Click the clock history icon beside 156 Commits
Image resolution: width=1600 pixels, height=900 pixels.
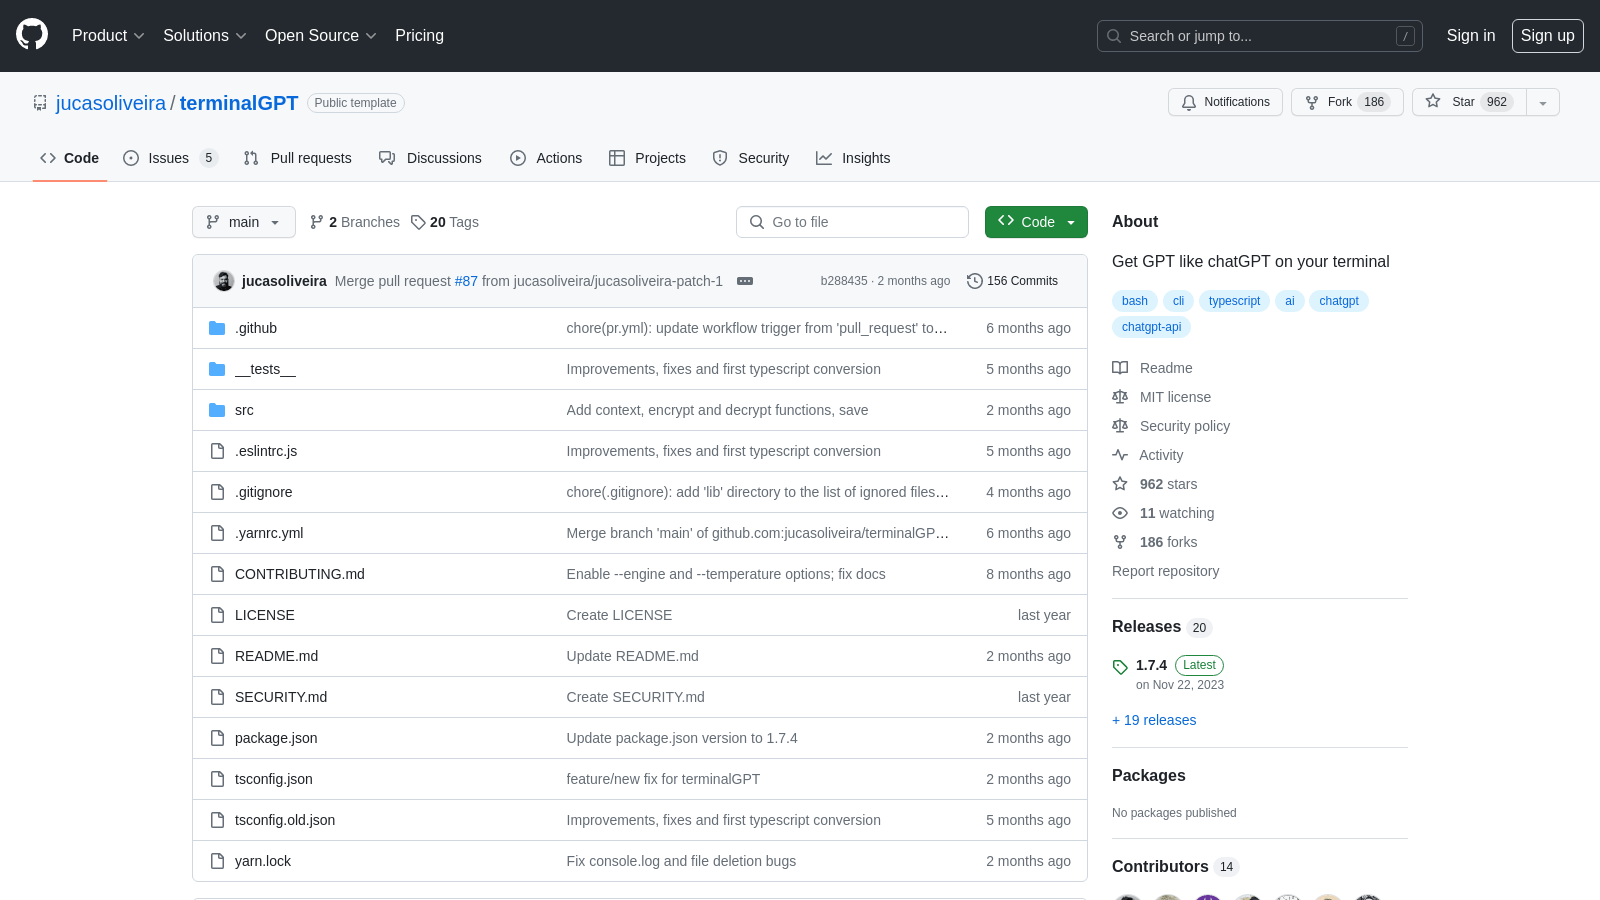click(x=975, y=281)
